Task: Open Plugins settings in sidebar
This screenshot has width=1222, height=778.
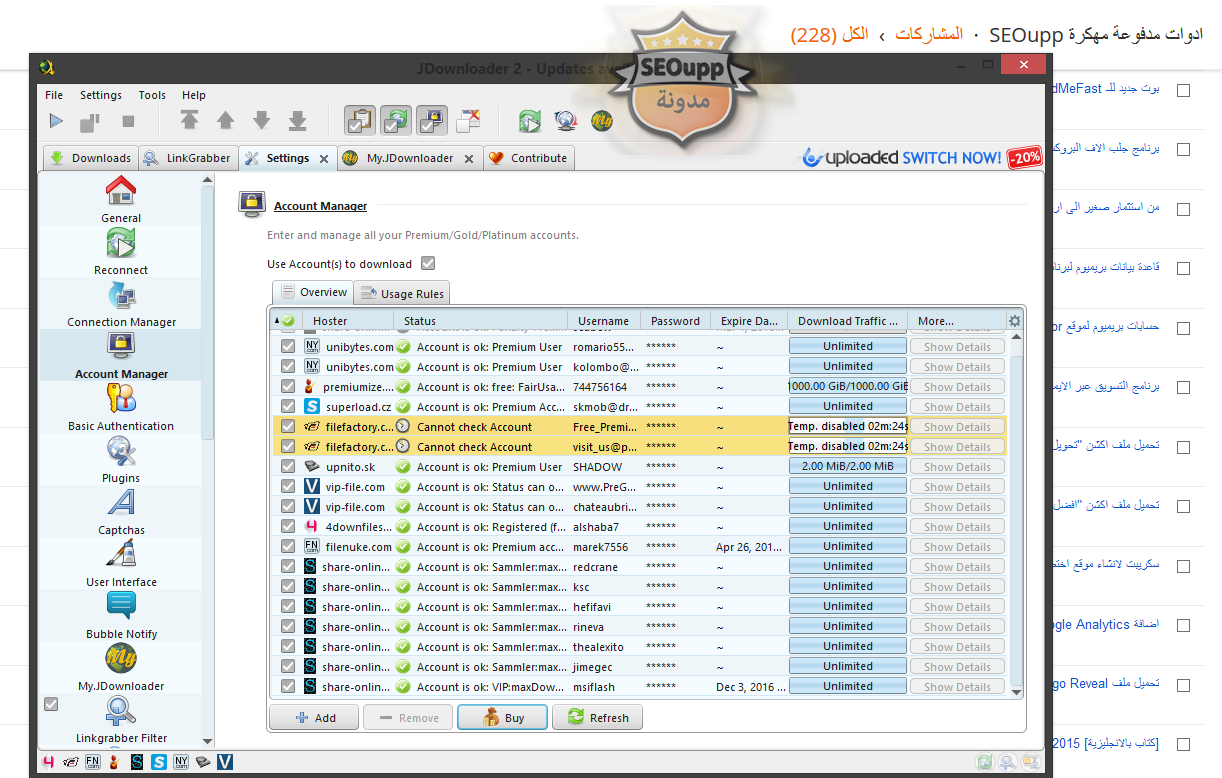Action: coord(121,460)
